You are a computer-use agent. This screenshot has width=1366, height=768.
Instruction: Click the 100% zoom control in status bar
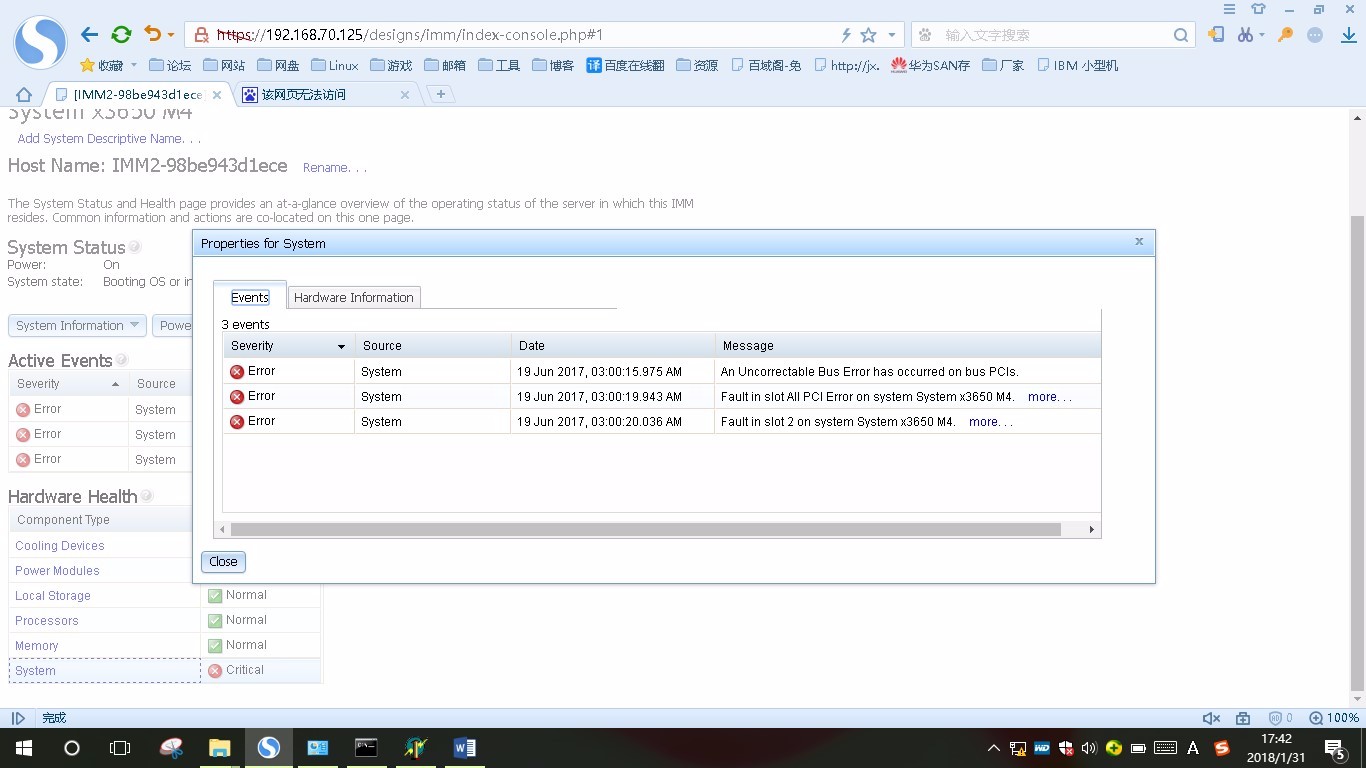(1335, 718)
